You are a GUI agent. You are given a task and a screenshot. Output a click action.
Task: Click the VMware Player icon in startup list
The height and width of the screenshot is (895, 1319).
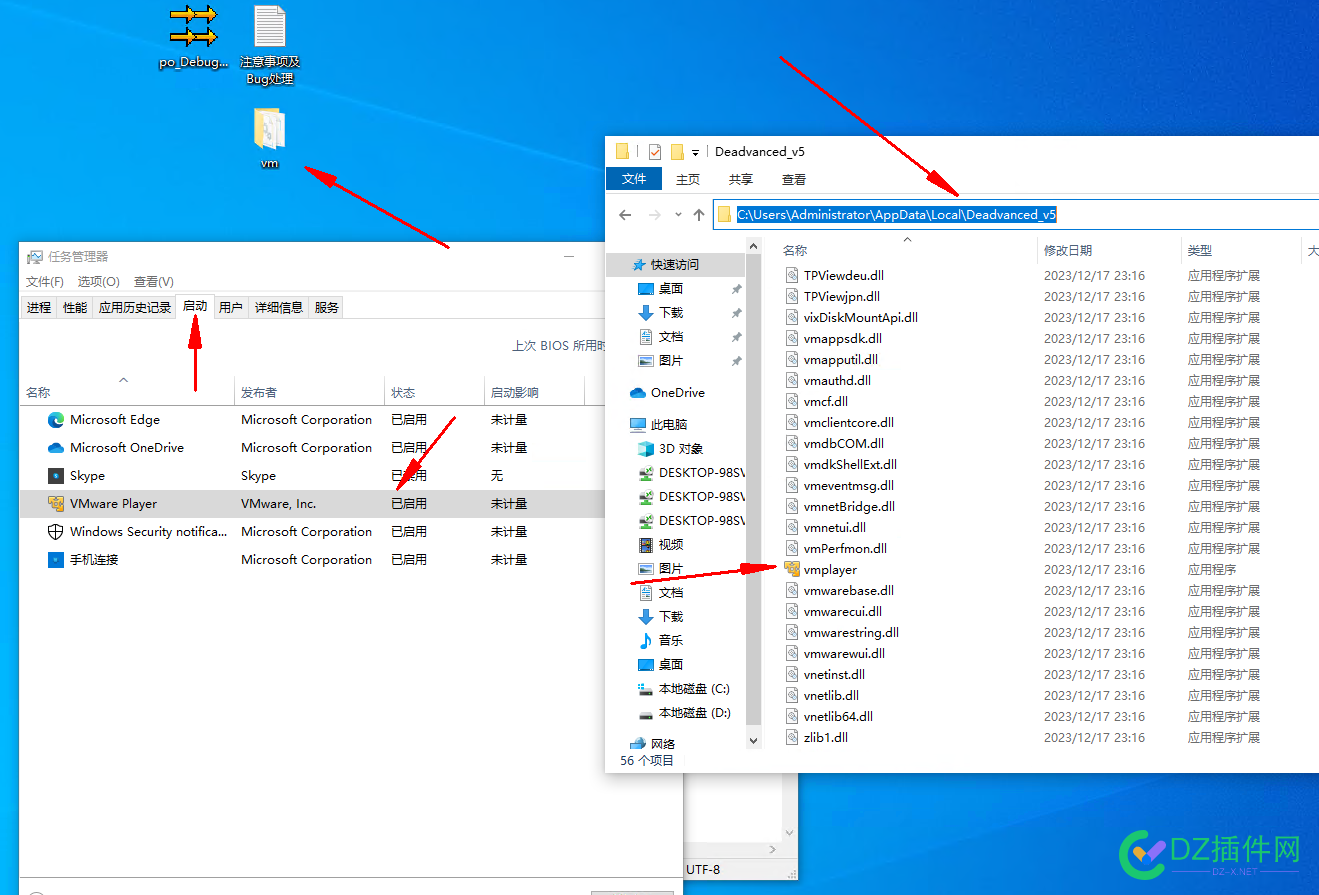click(56, 504)
